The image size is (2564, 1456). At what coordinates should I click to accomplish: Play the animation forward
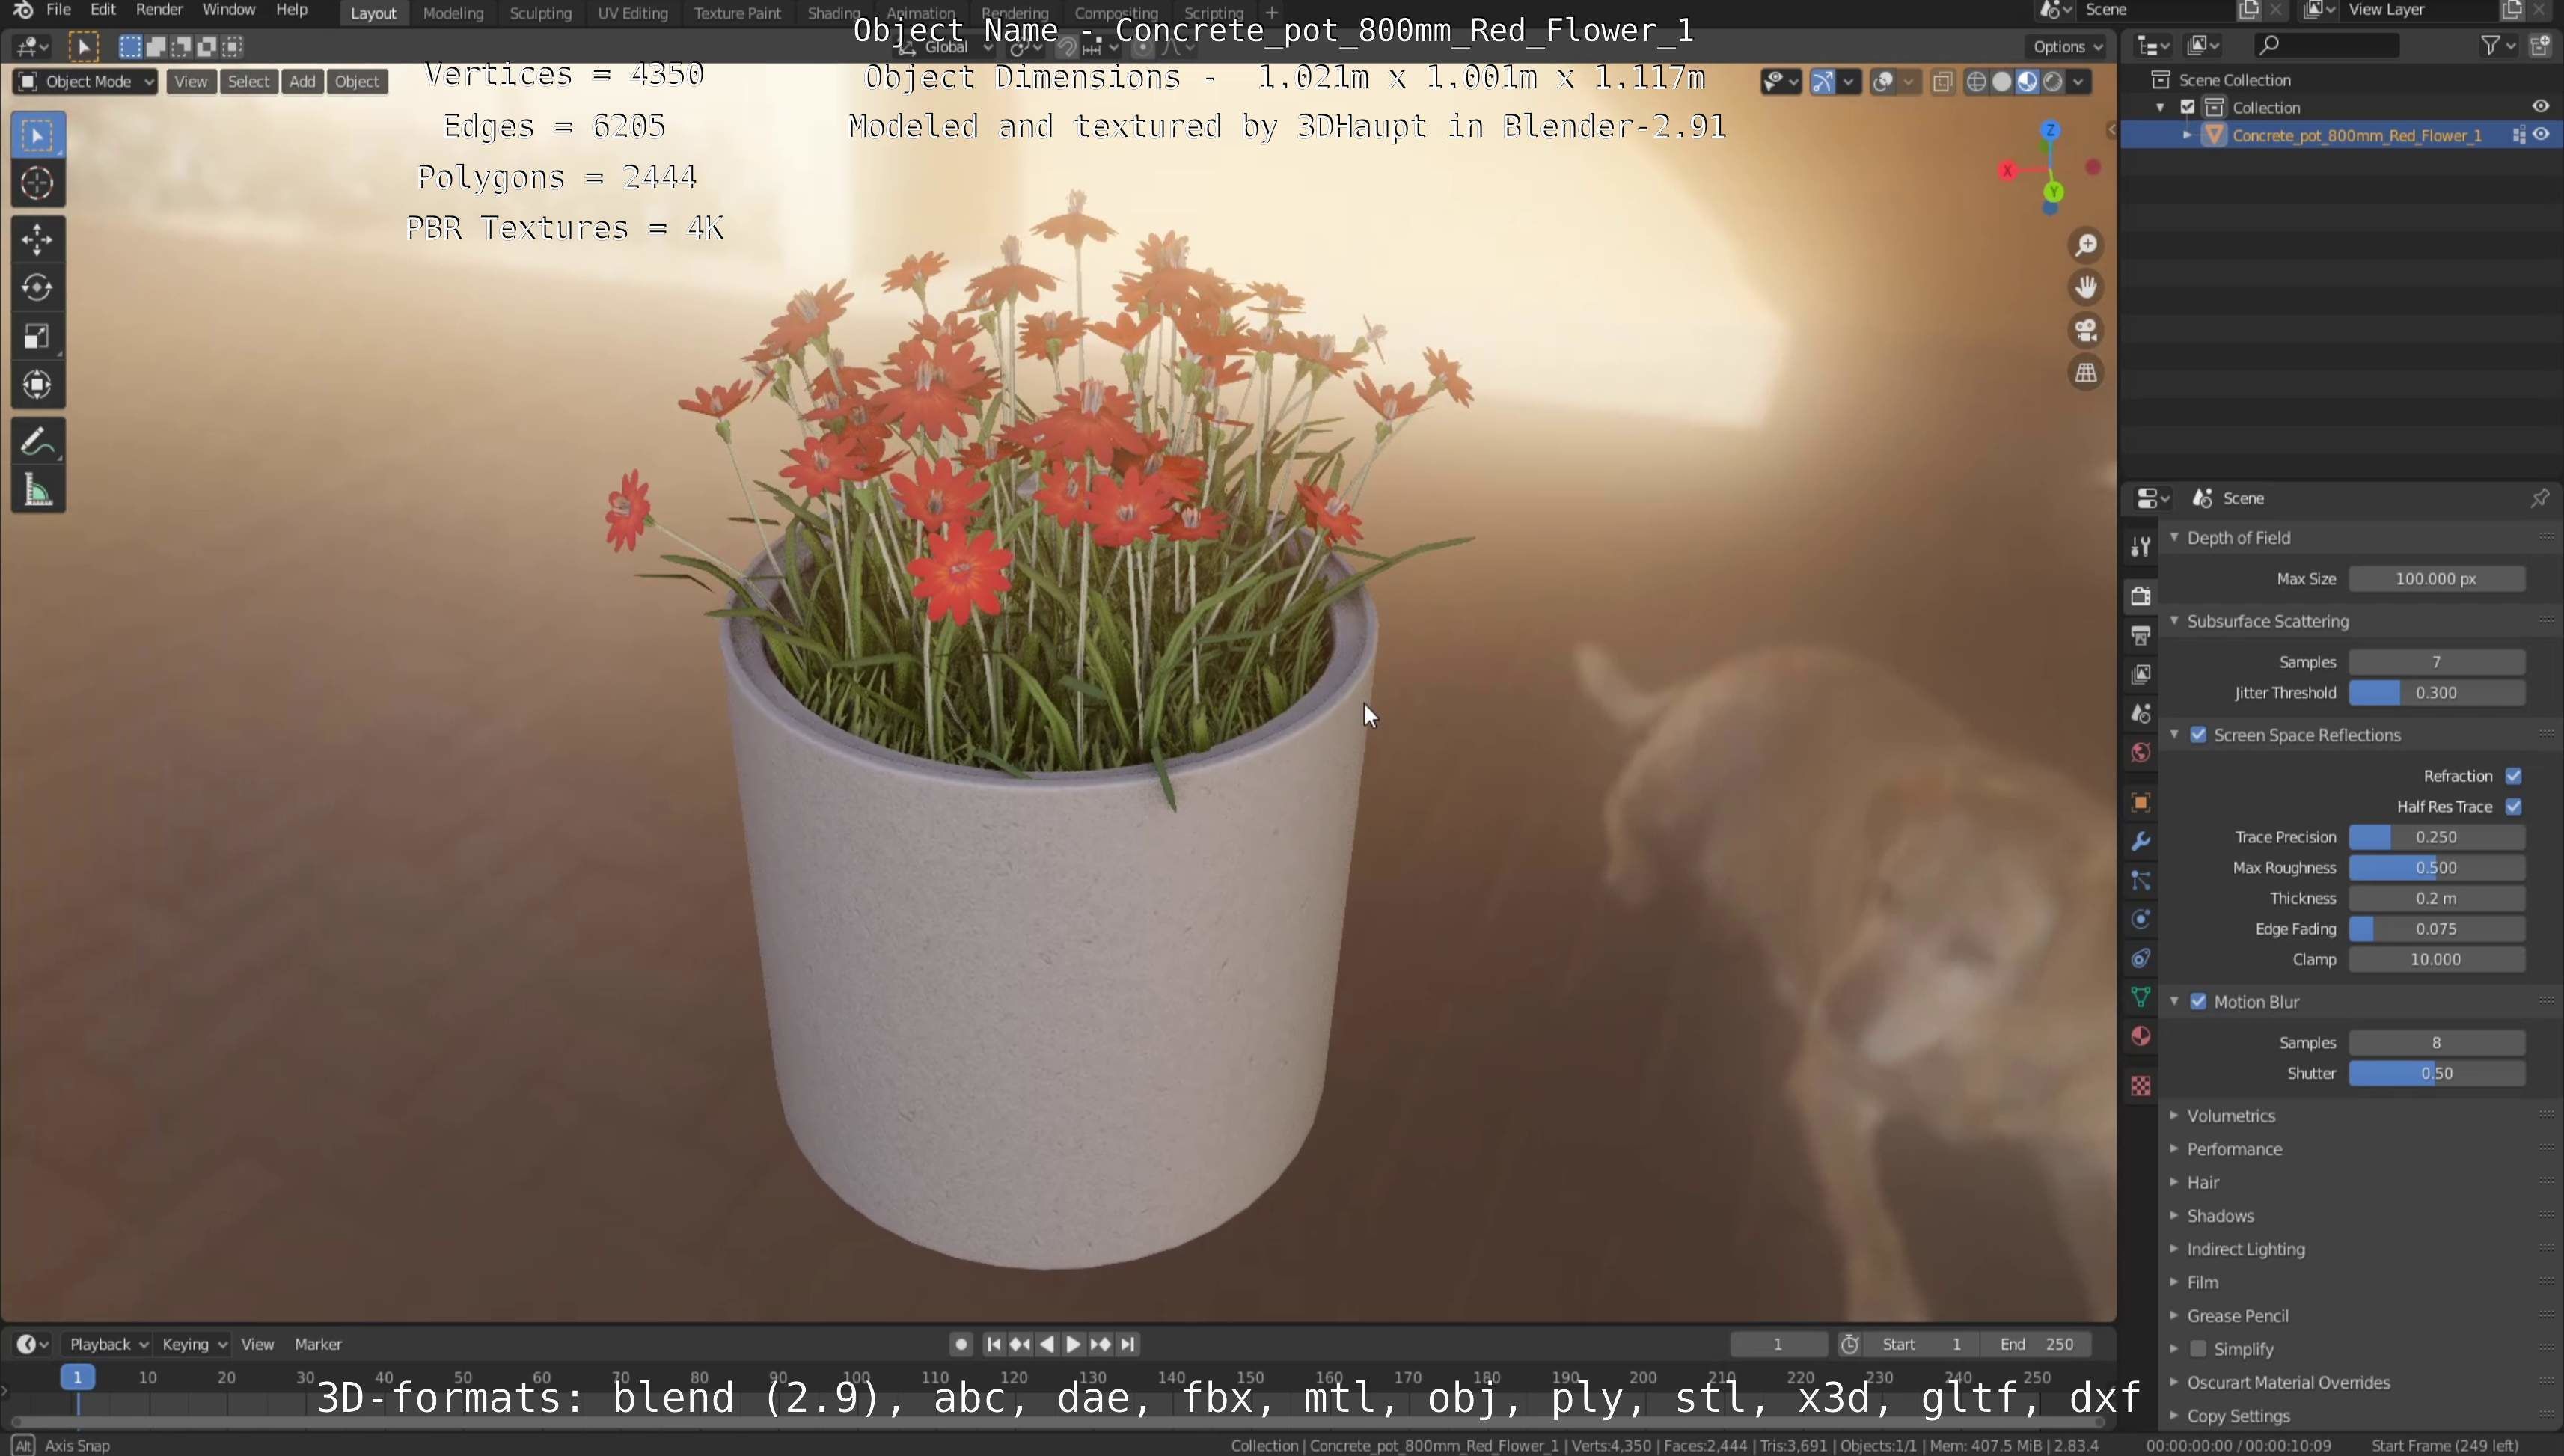pyautogui.click(x=1073, y=1344)
